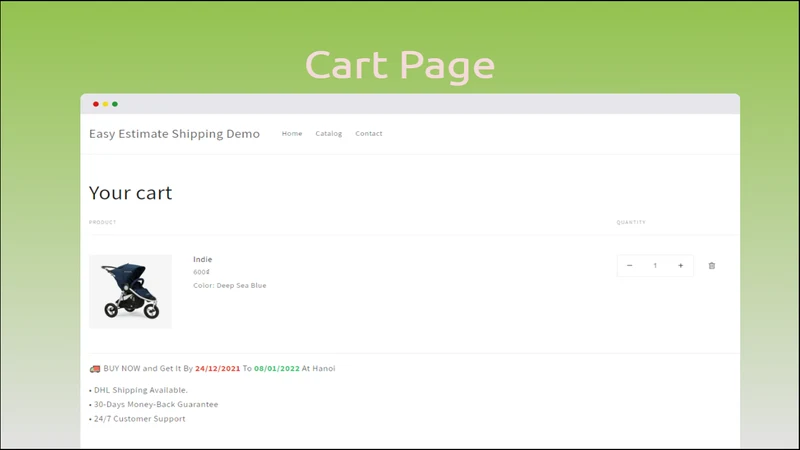Select the red date 24/12/2021
This screenshot has width=800, height=450.
click(217, 368)
